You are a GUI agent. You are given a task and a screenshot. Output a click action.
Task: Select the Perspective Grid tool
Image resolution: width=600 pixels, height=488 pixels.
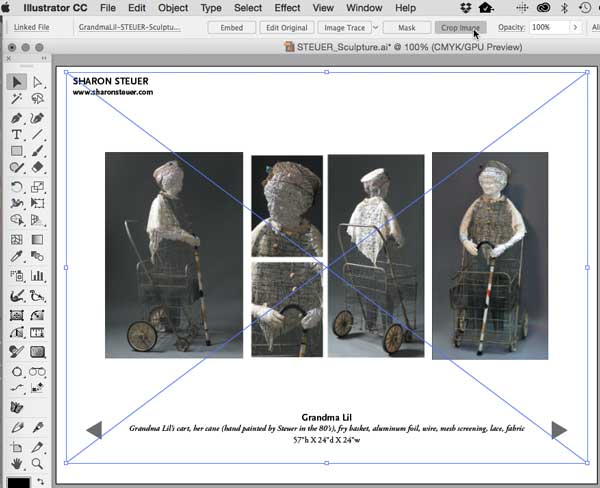coord(37,220)
